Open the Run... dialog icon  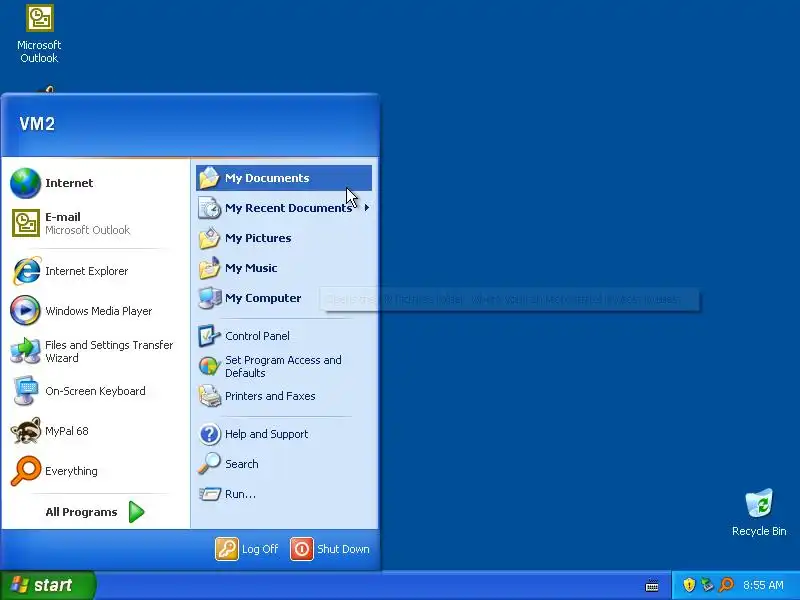(x=209, y=494)
